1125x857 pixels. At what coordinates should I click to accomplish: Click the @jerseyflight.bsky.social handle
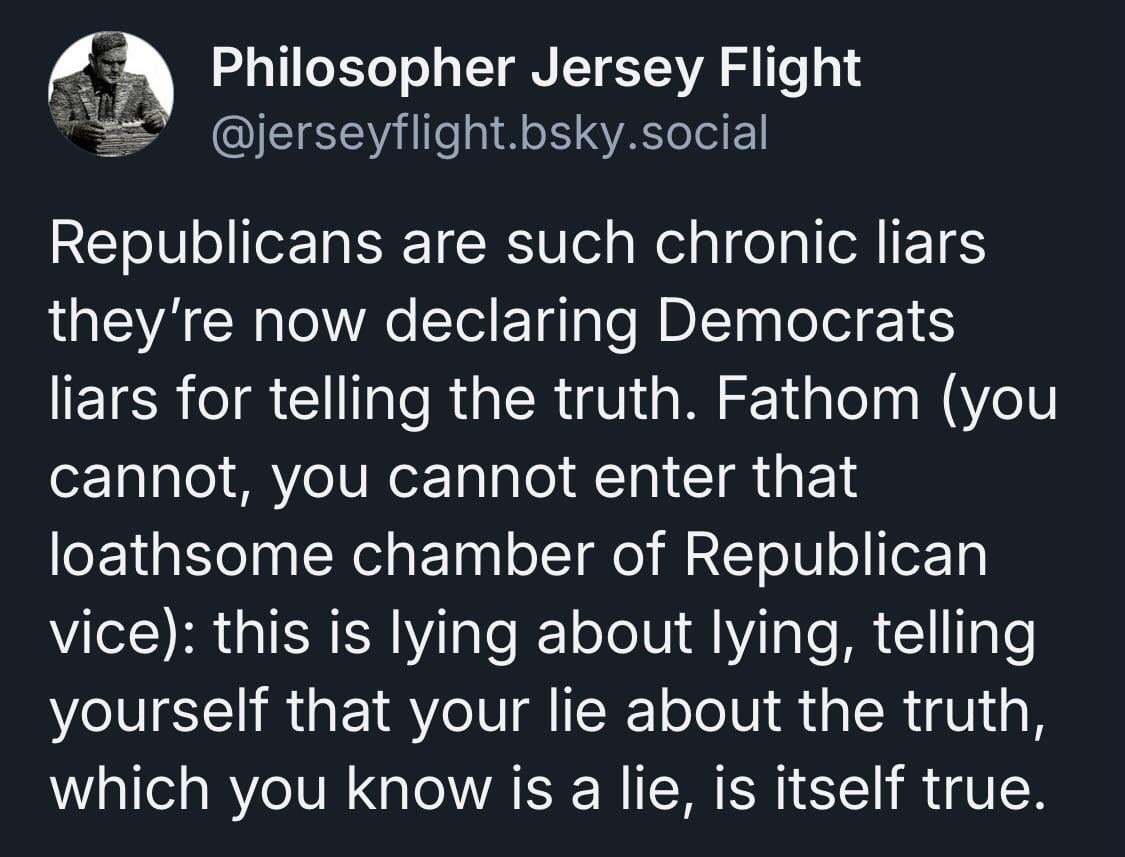coord(489,132)
